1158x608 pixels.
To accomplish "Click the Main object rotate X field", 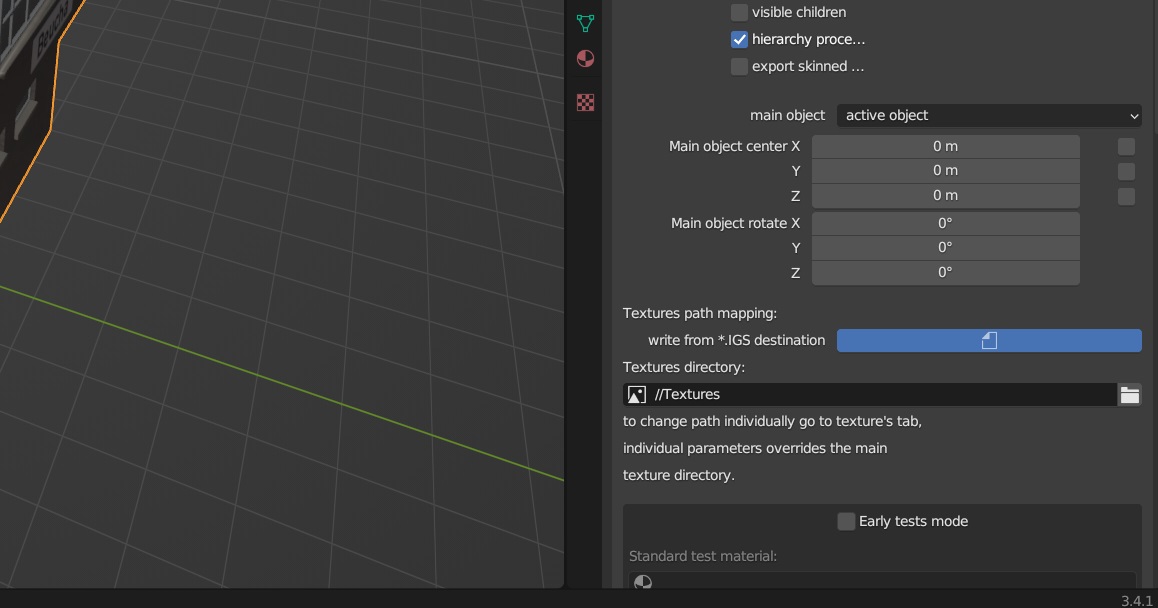I will 945,223.
